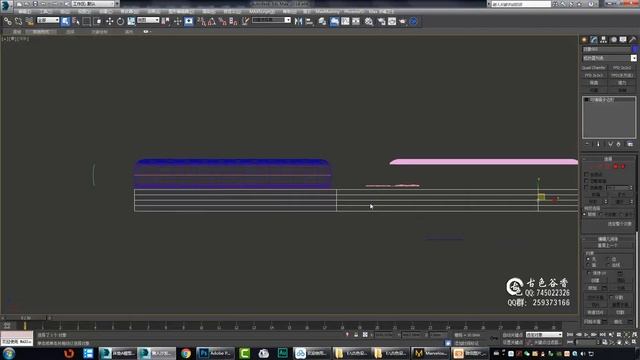Select Element sub-object level icon

point(623,166)
